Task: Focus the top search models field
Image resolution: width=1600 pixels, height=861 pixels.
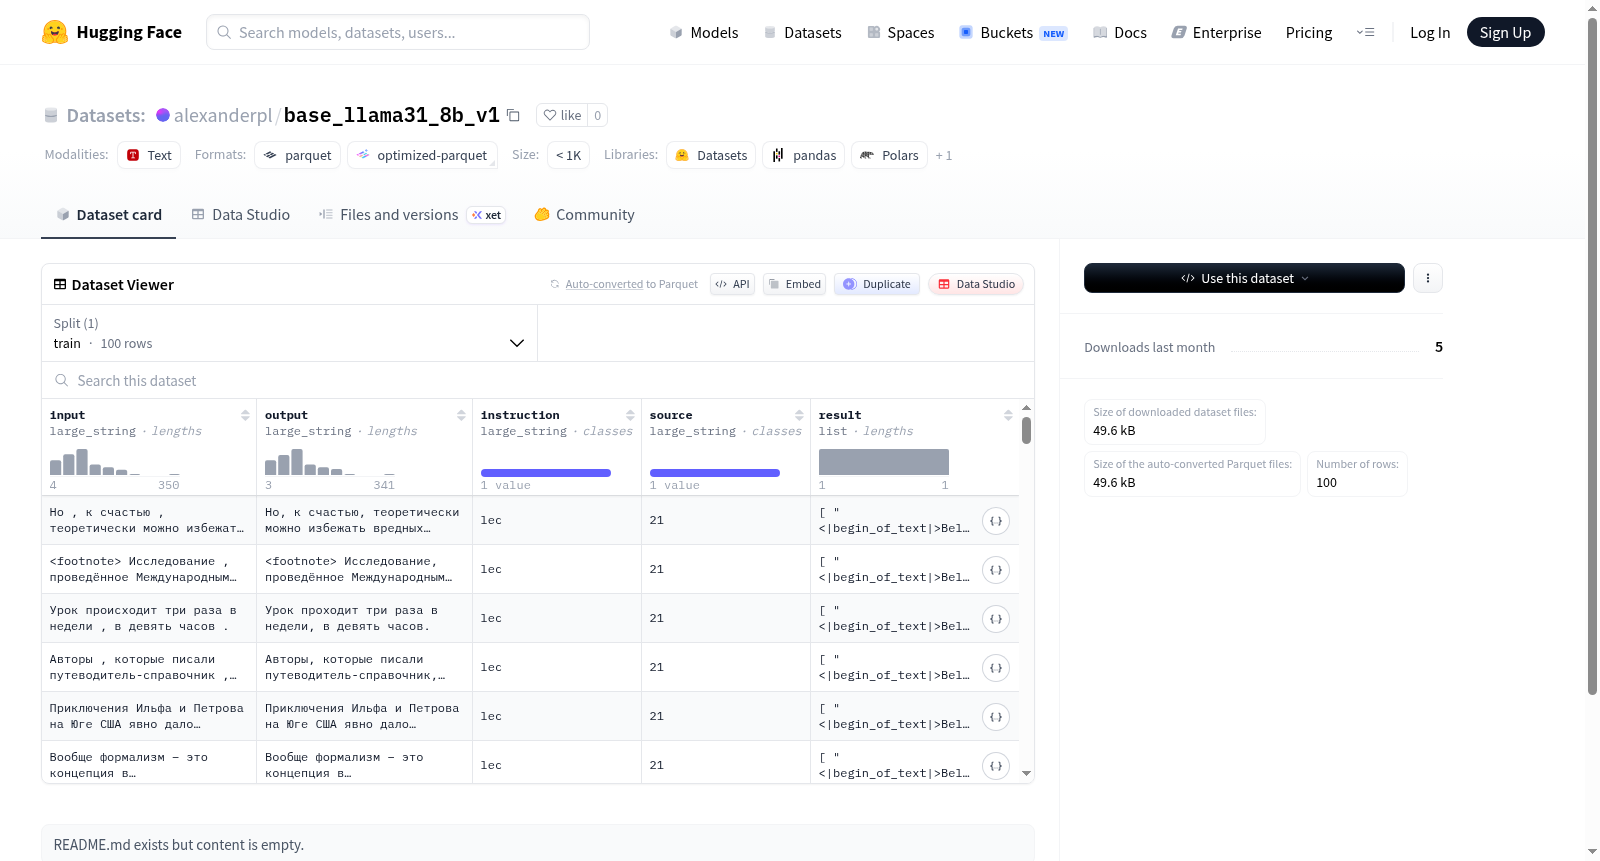Action: point(398,32)
